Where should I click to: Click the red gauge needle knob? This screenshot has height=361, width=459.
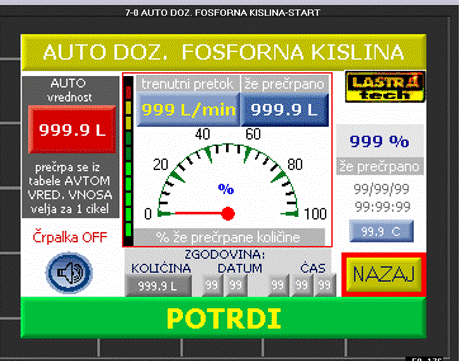pyautogui.click(x=228, y=214)
